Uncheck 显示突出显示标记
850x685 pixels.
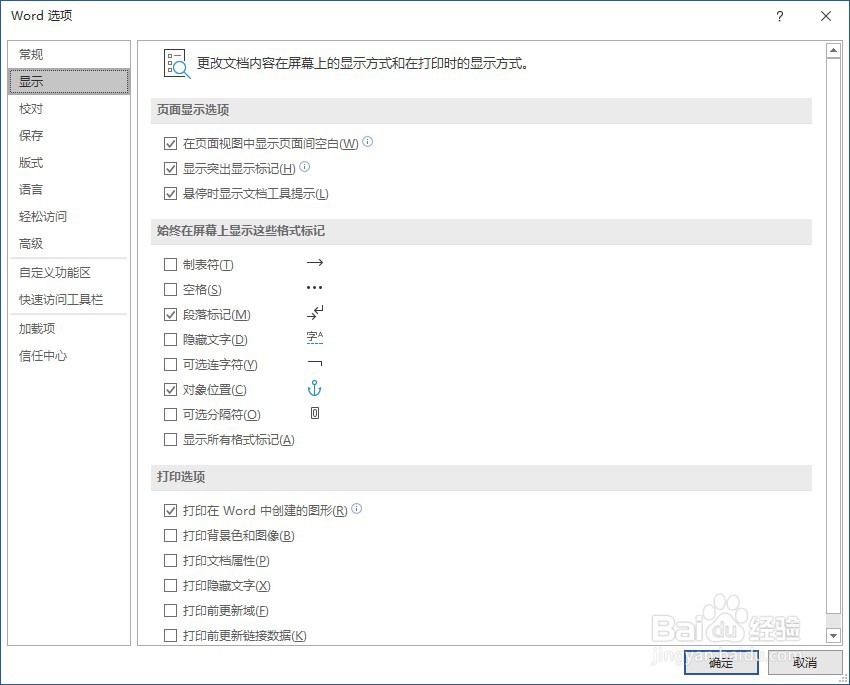click(x=171, y=167)
